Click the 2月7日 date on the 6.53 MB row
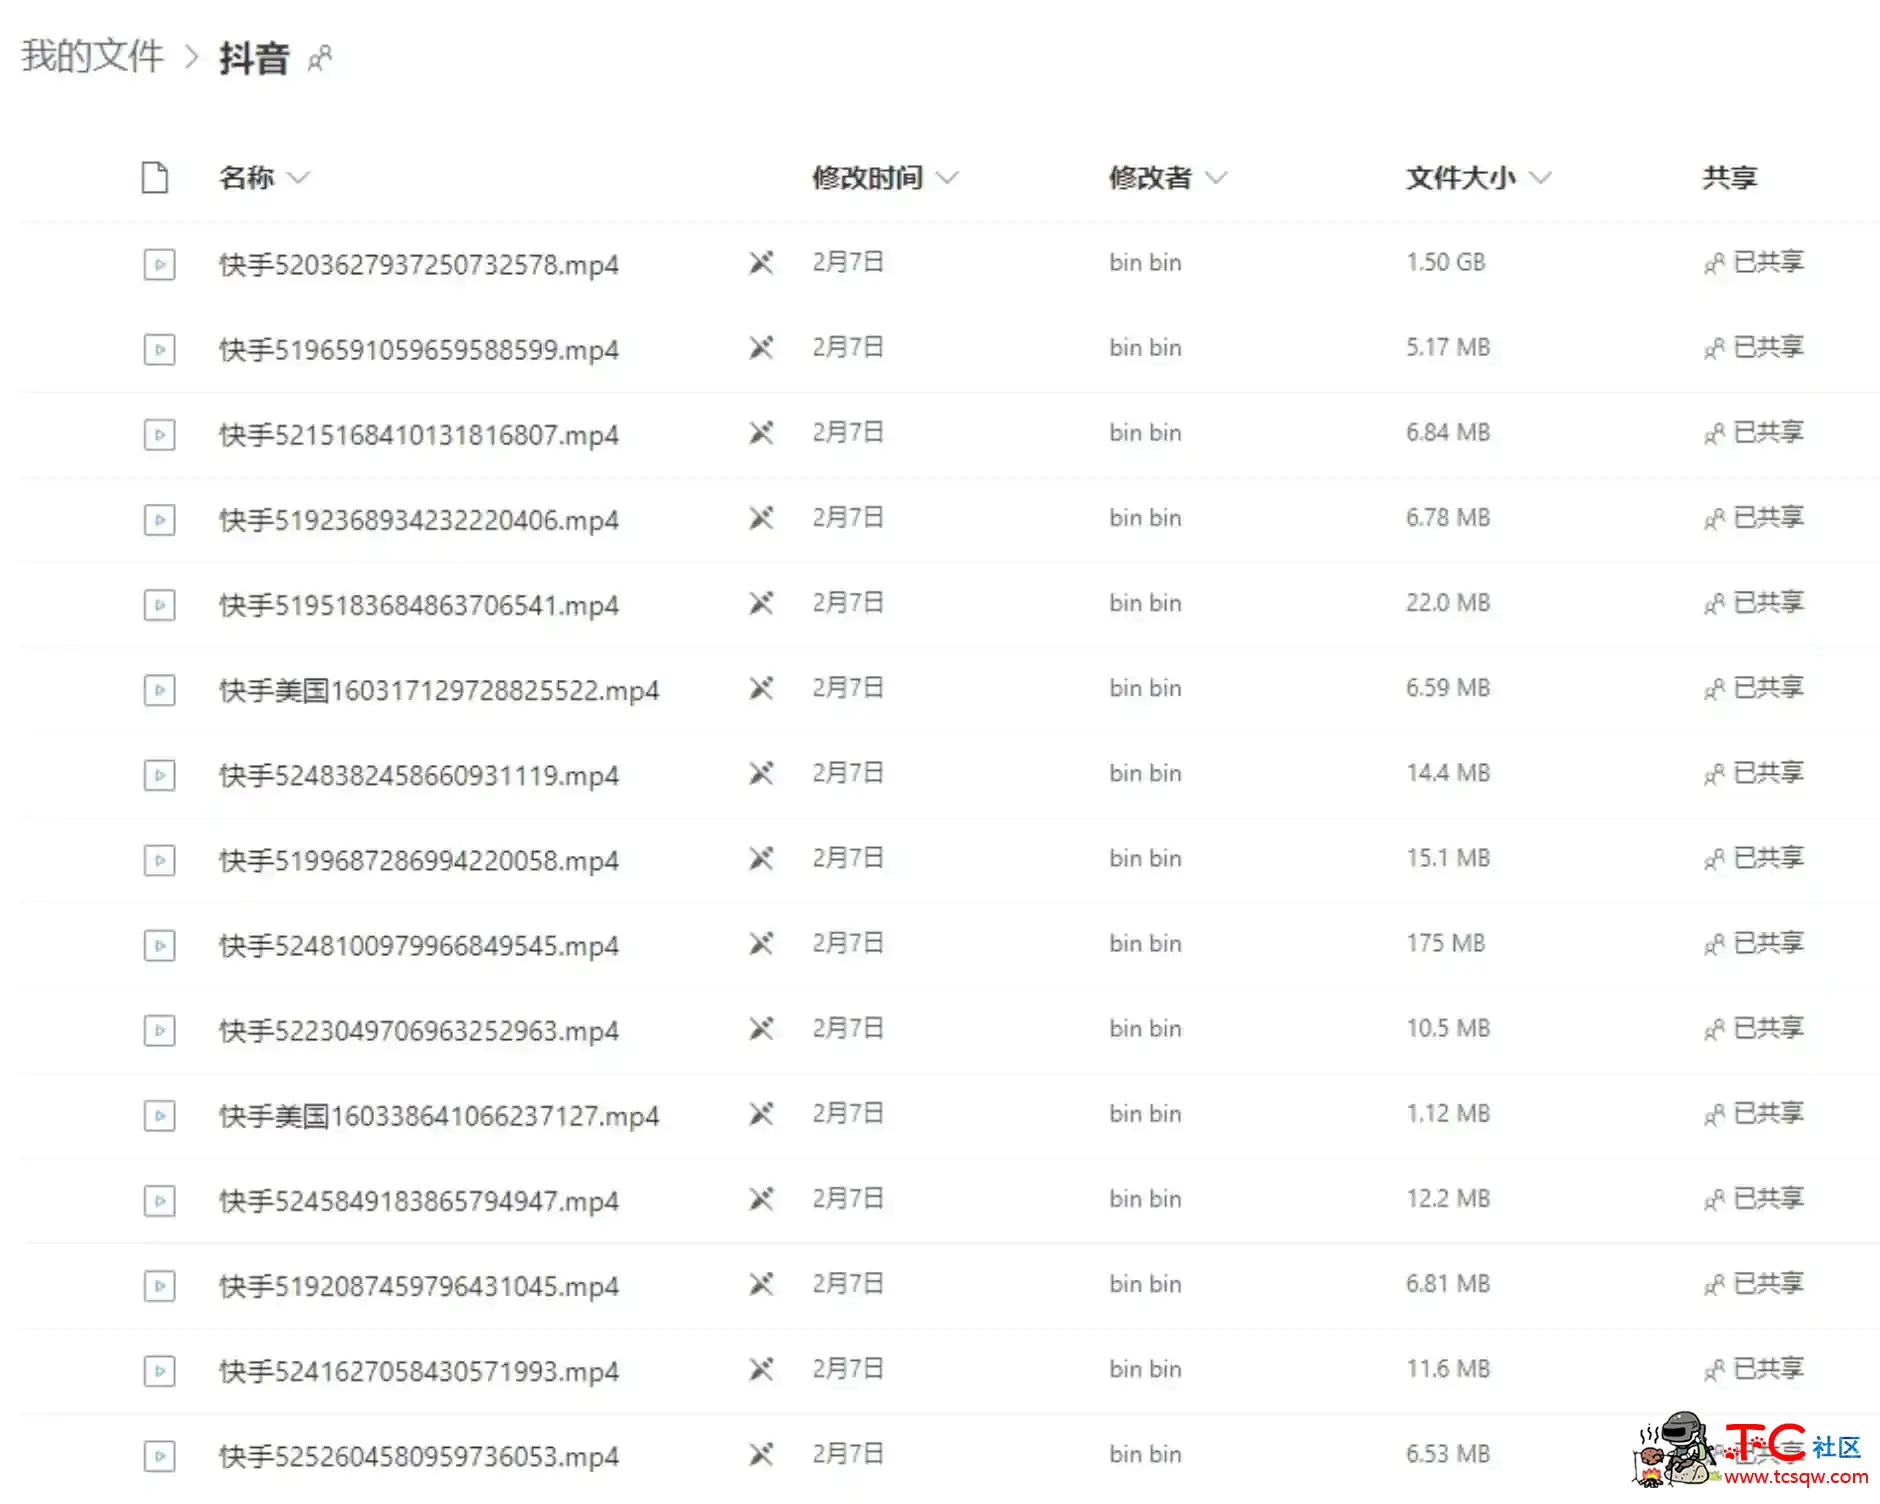Screen dimensions: 1880x1504 pyautogui.click(x=847, y=1452)
